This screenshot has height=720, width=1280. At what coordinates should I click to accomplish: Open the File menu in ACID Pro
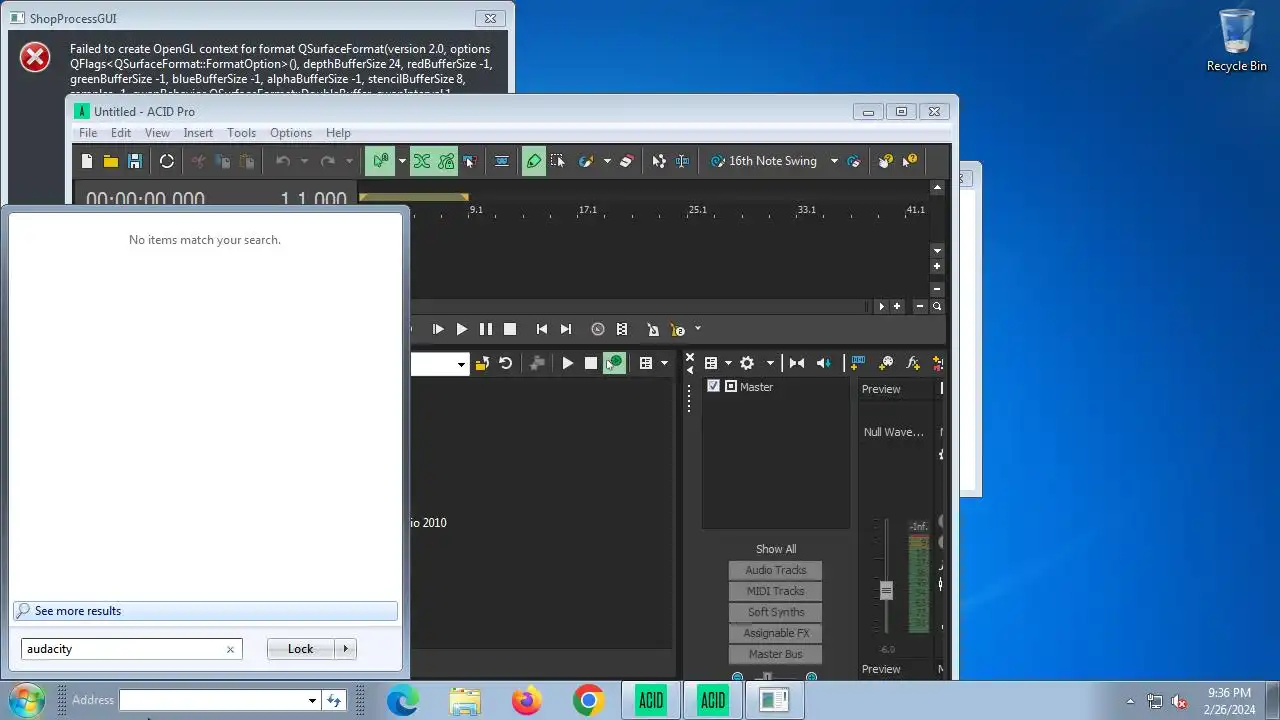click(88, 133)
